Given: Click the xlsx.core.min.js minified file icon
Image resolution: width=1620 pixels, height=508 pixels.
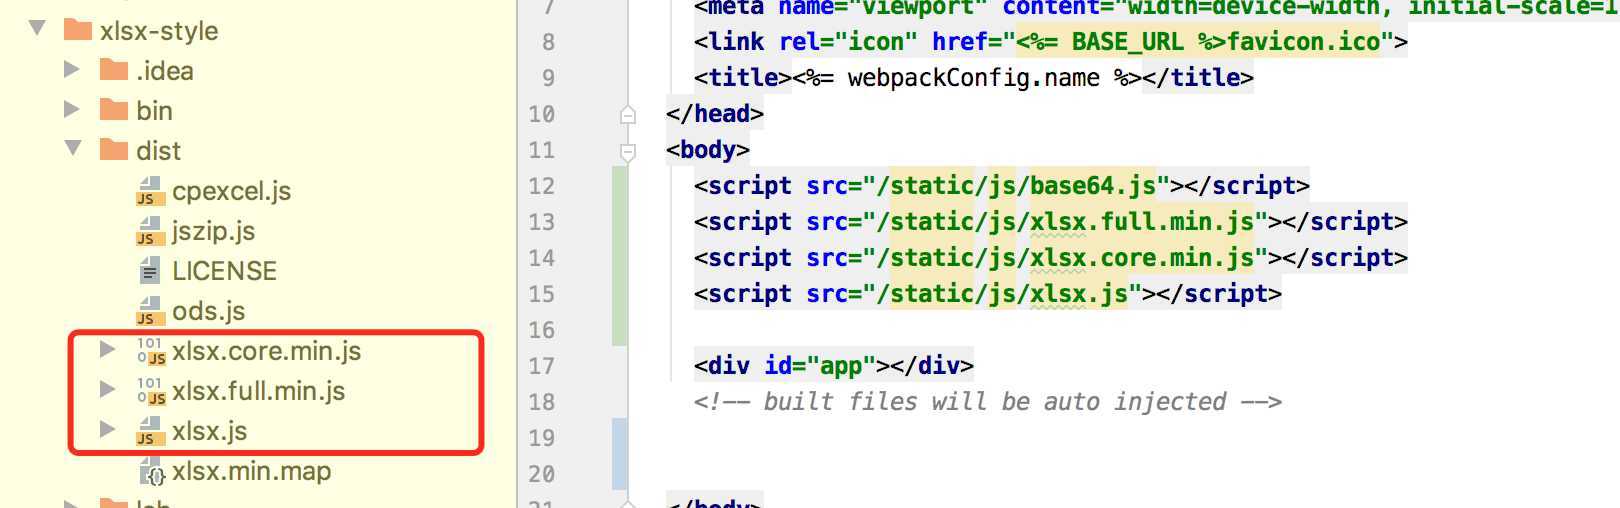Looking at the screenshot, I should click(151, 351).
